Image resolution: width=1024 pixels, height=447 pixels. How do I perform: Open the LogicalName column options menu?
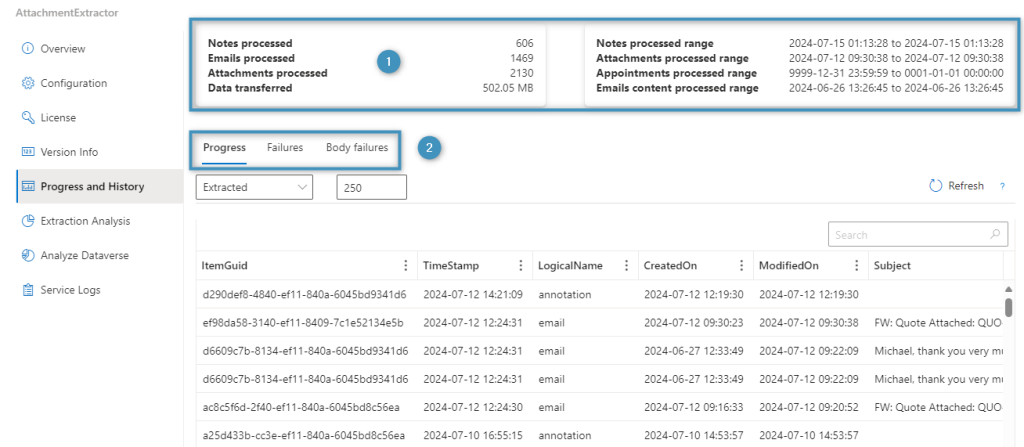(x=626, y=266)
